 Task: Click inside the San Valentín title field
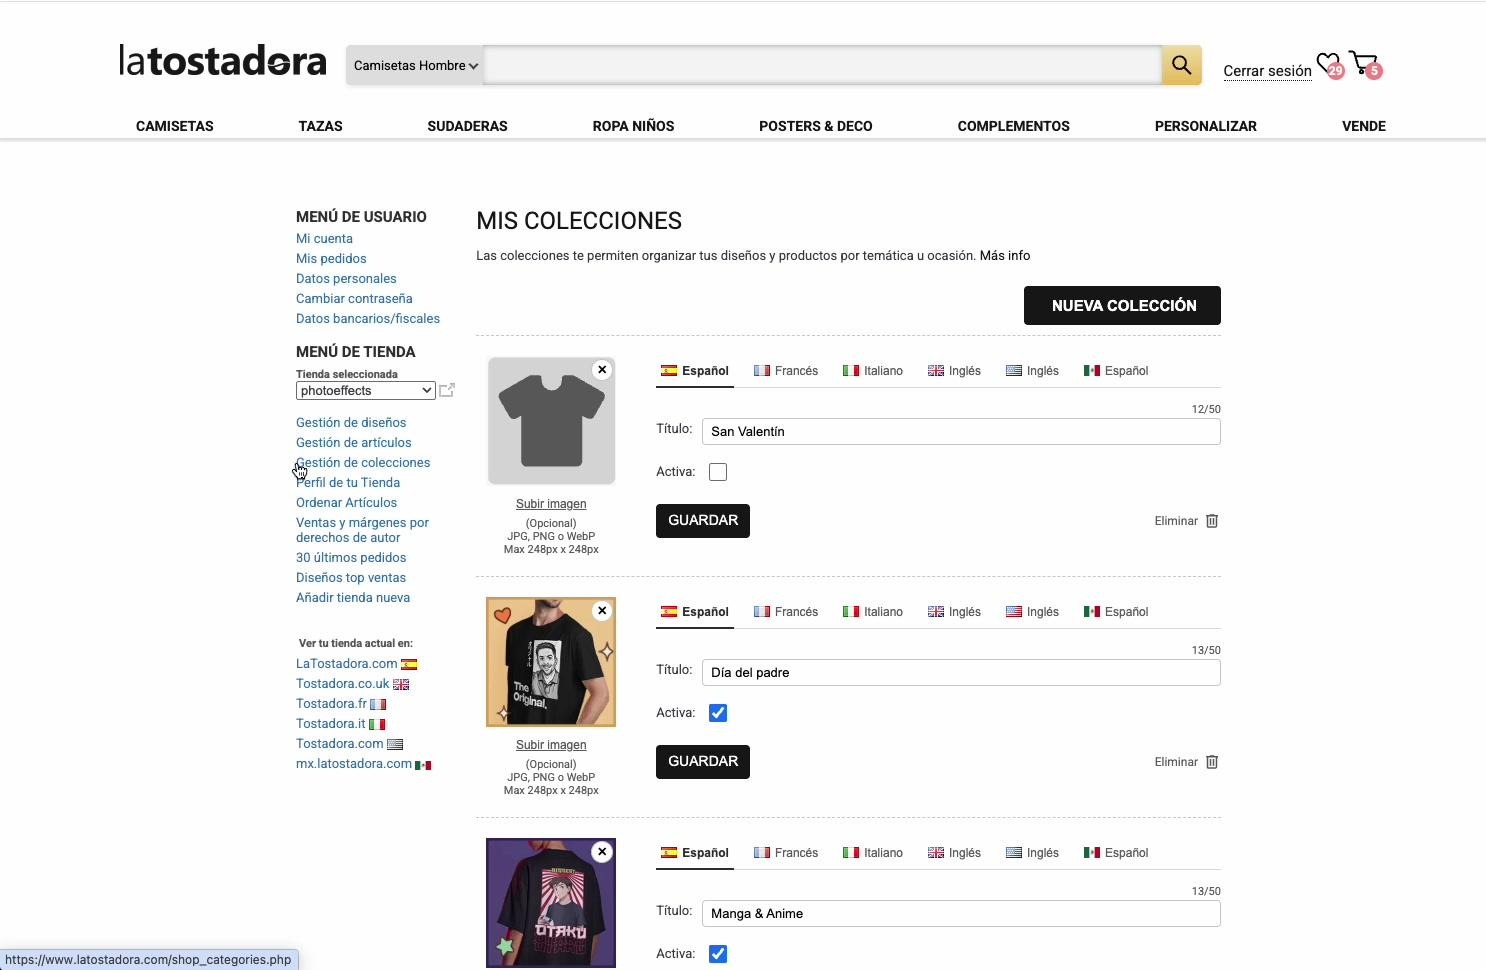pyautogui.click(x=960, y=431)
